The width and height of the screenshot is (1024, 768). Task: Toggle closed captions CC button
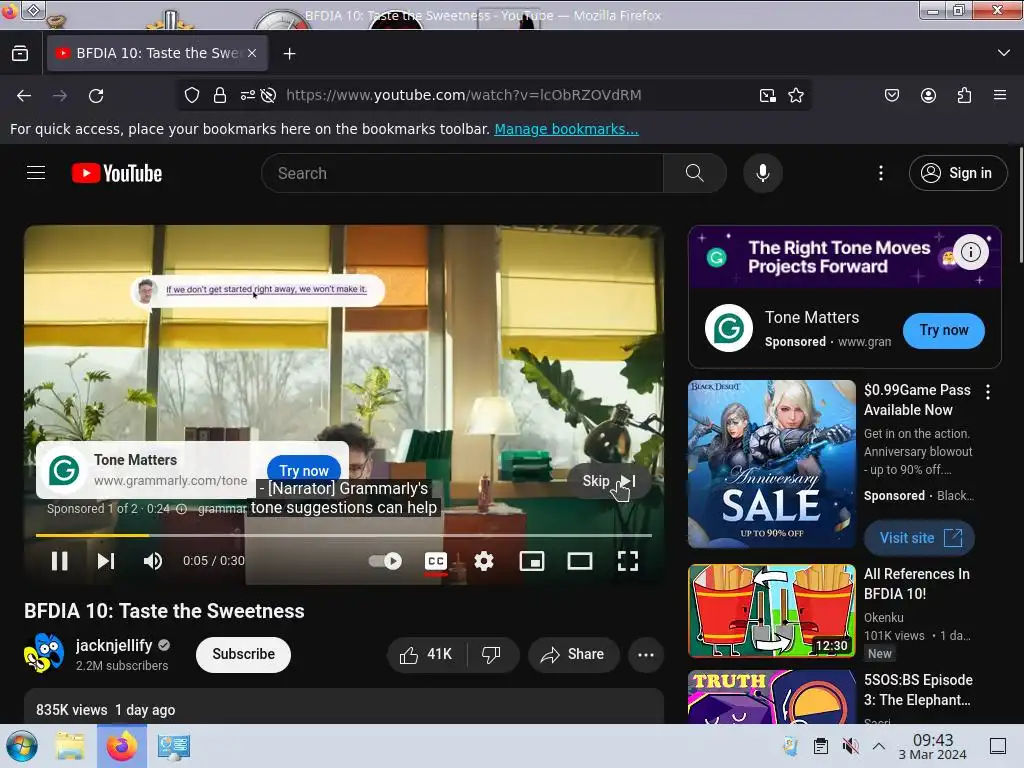tap(436, 561)
